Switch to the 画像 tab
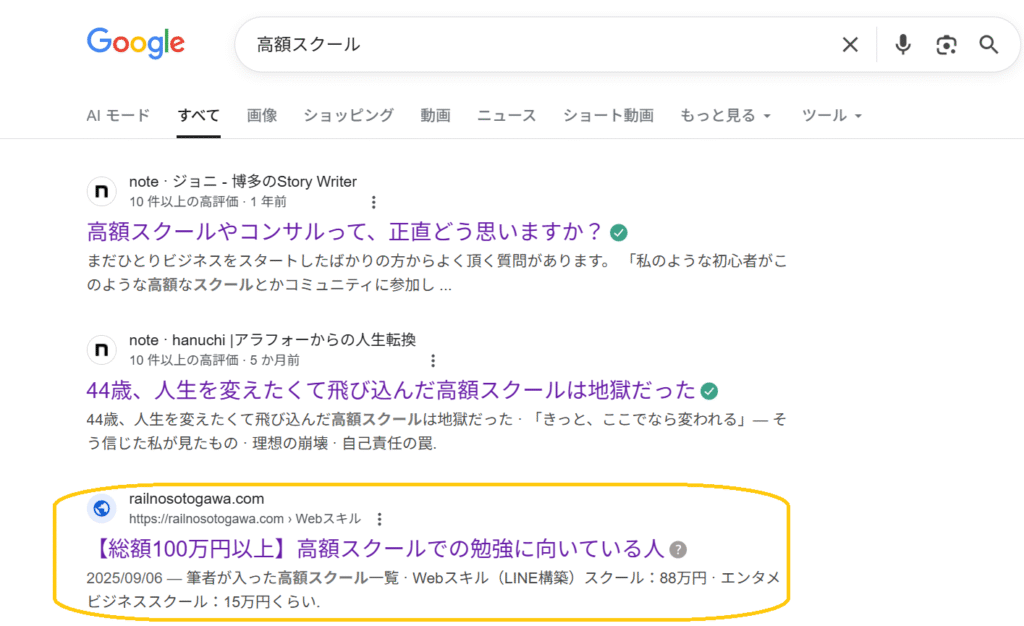This screenshot has width=1024, height=626. point(262,115)
